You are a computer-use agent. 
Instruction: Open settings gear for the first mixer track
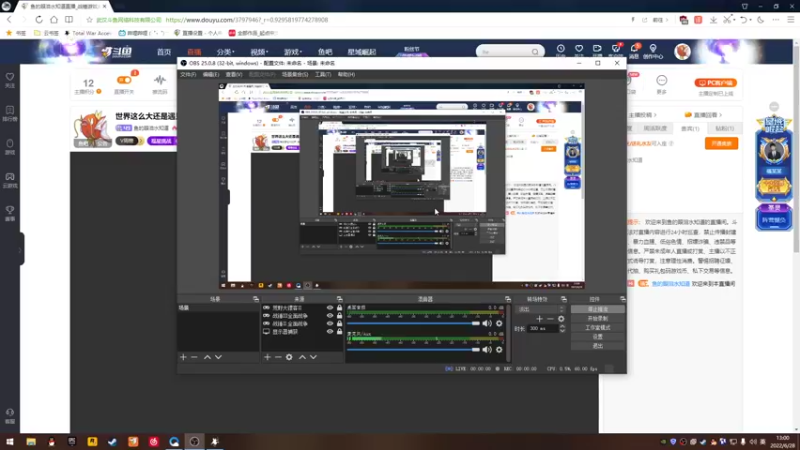pos(499,323)
